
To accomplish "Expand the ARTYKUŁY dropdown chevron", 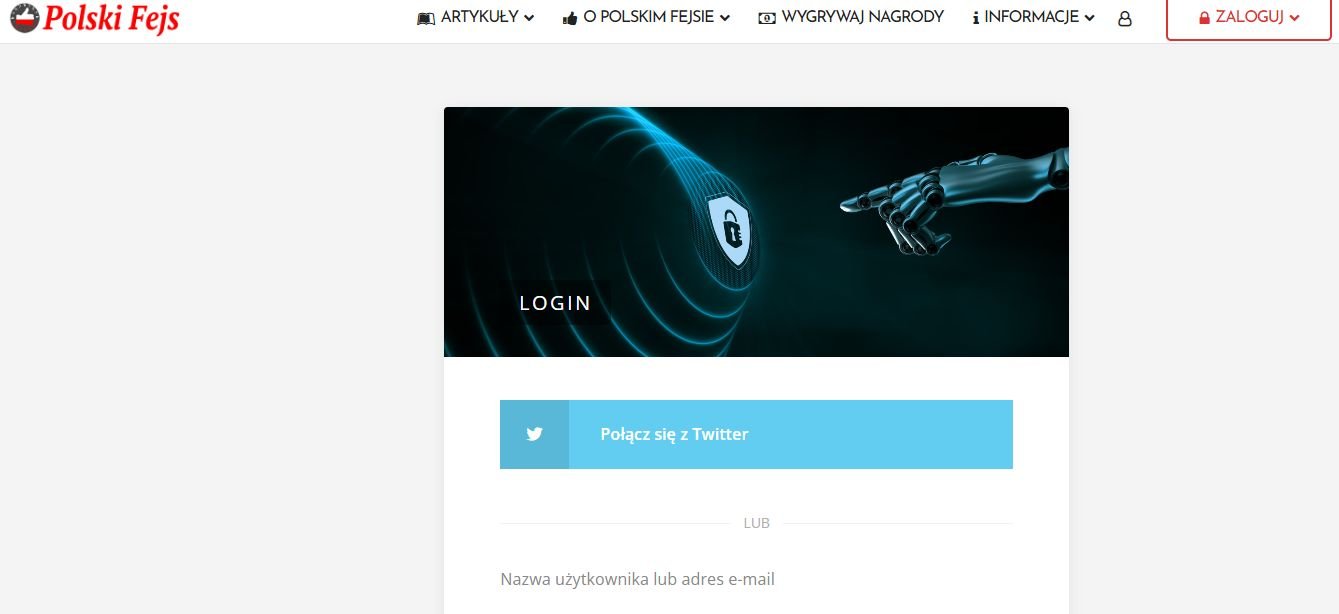I will pos(529,18).
